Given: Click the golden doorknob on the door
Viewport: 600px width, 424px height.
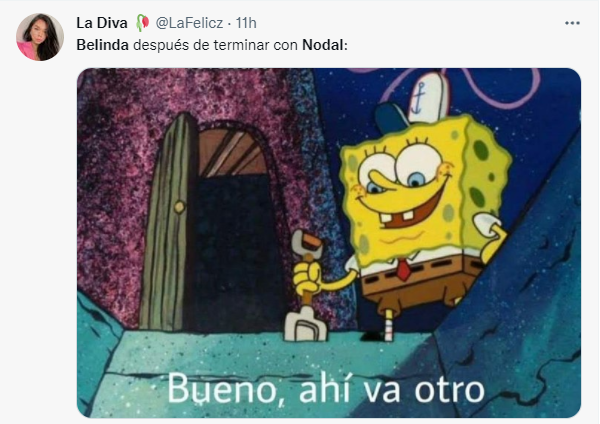Looking at the screenshot, I should click(x=179, y=207).
